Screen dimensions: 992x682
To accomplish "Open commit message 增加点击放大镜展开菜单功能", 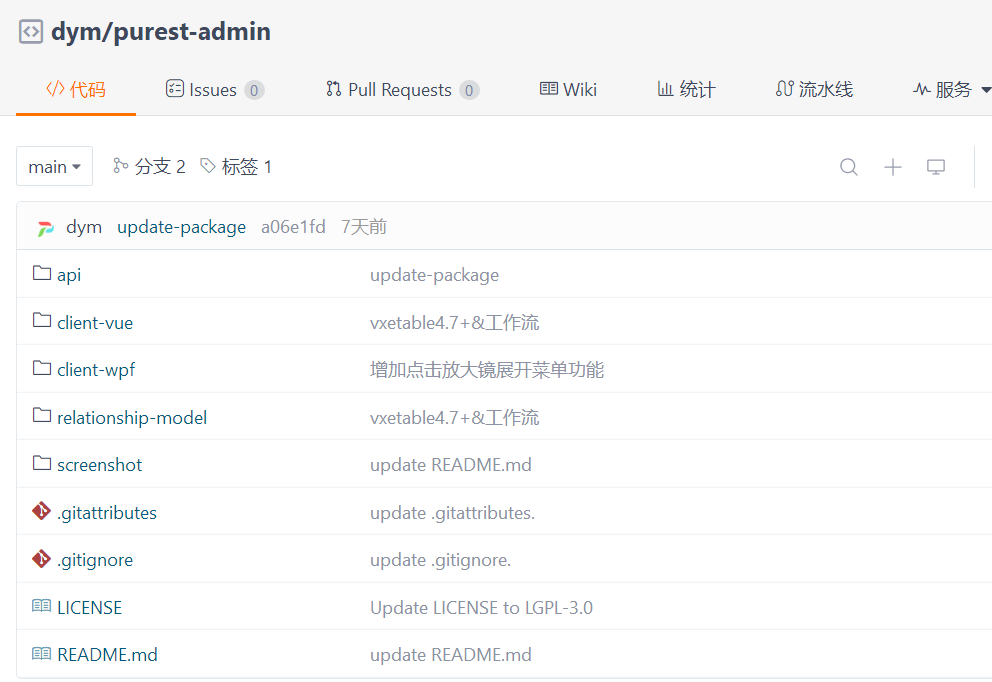I will coord(487,370).
